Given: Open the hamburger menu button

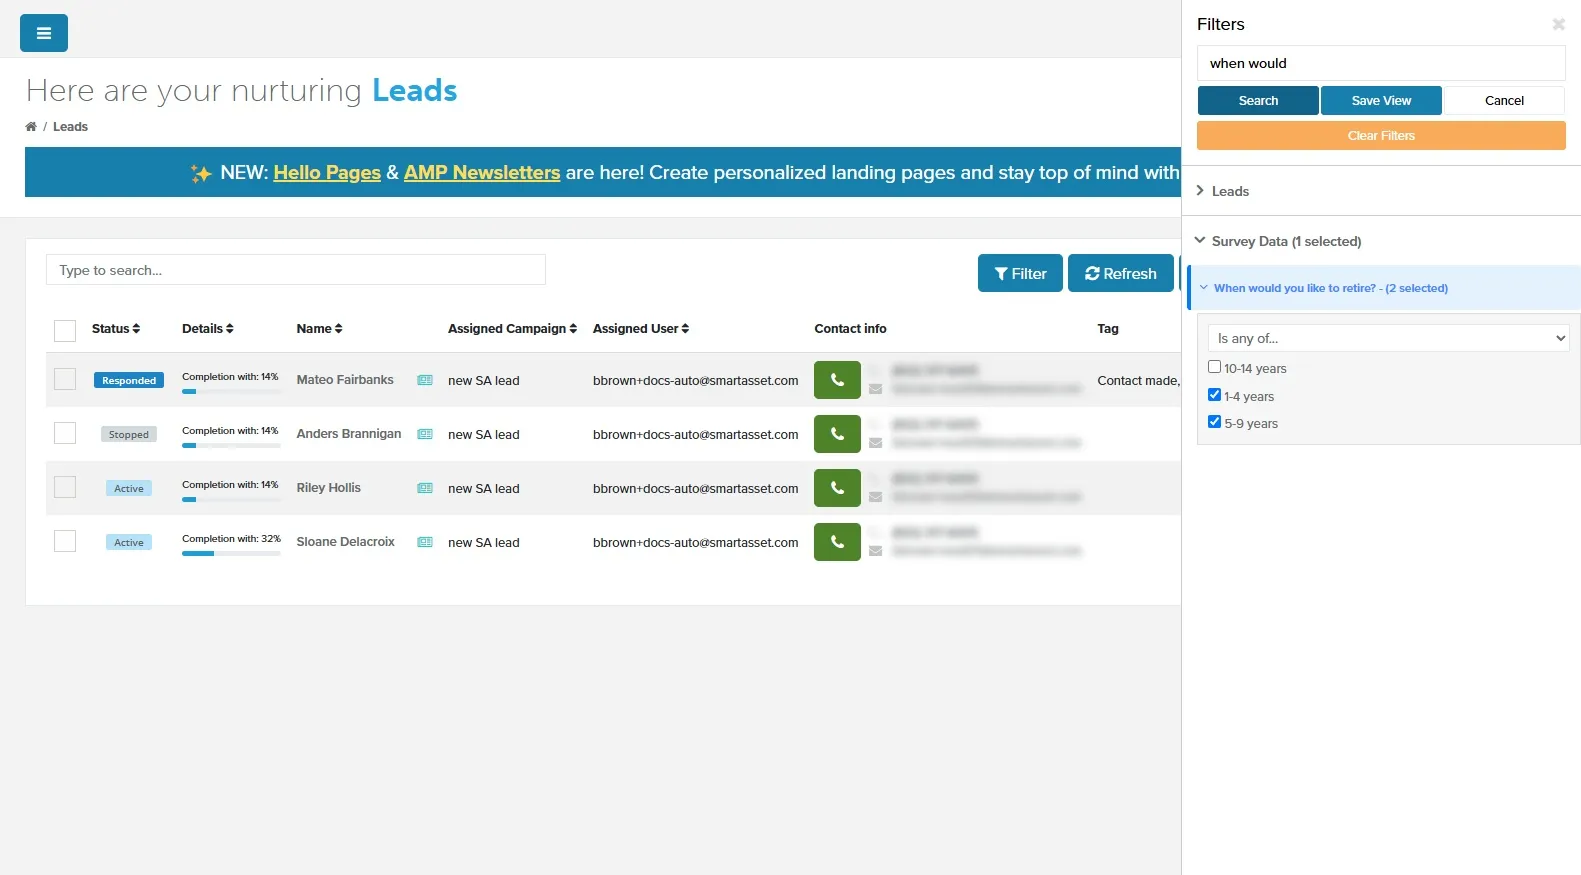Looking at the screenshot, I should tap(44, 33).
